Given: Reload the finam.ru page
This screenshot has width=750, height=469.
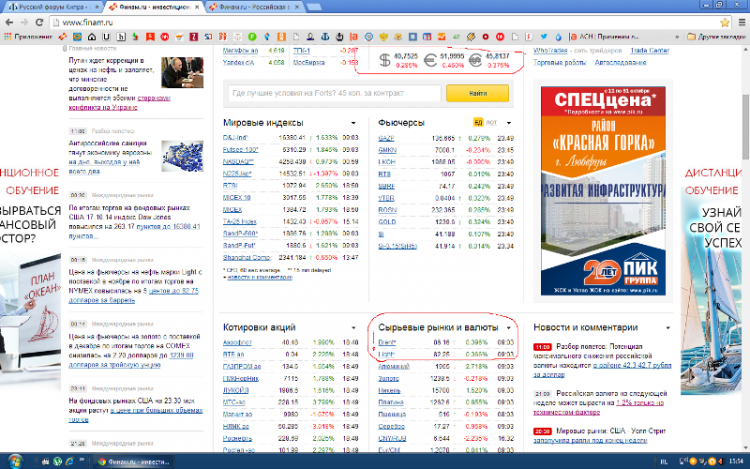Looking at the screenshot, I should [39, 22].
